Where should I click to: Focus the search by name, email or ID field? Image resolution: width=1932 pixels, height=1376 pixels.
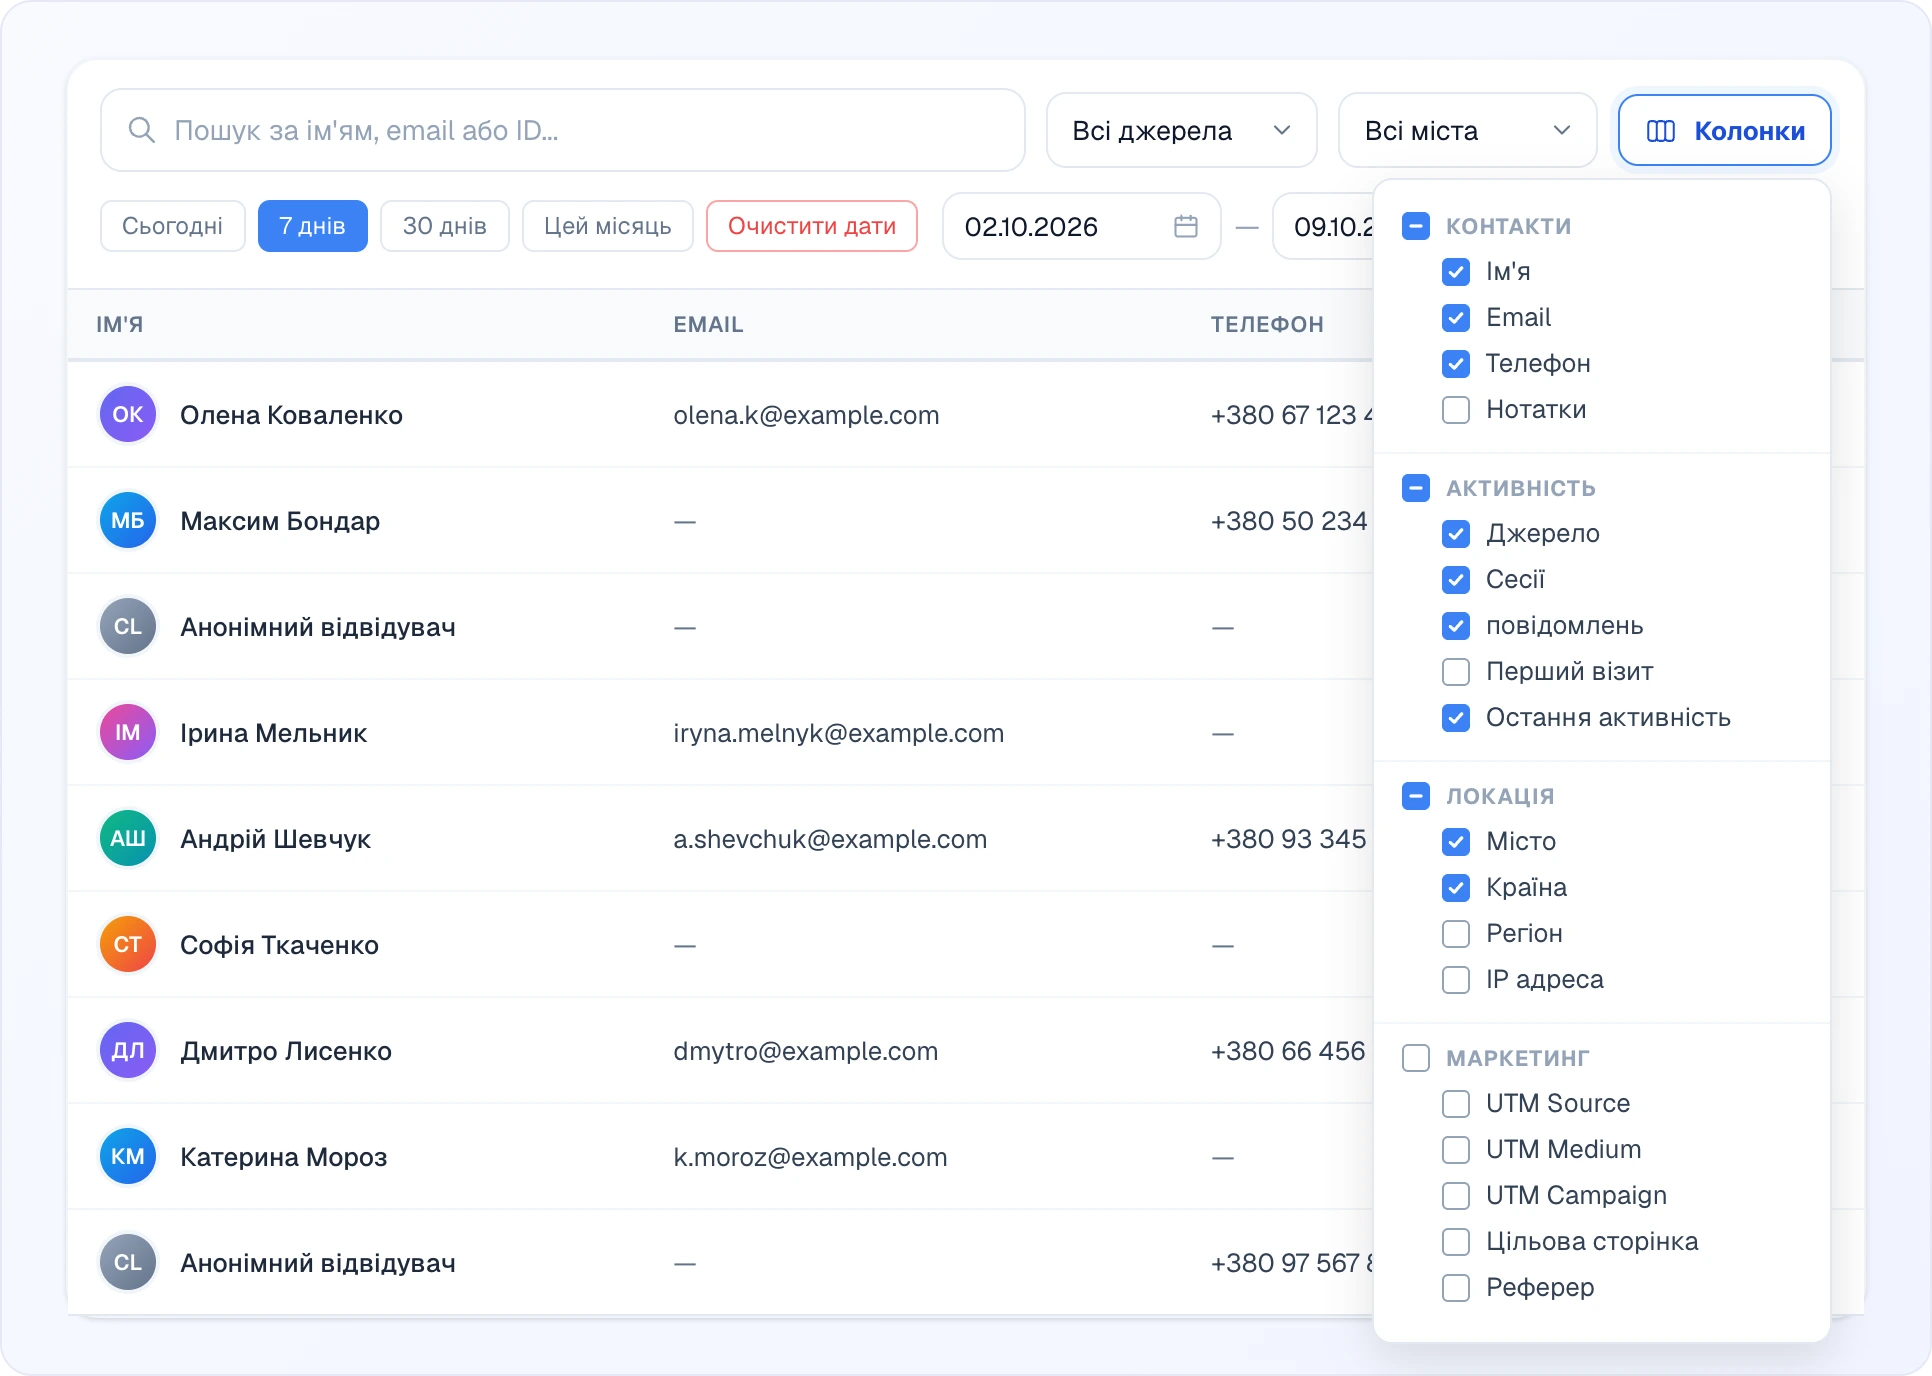click(562, 130)
